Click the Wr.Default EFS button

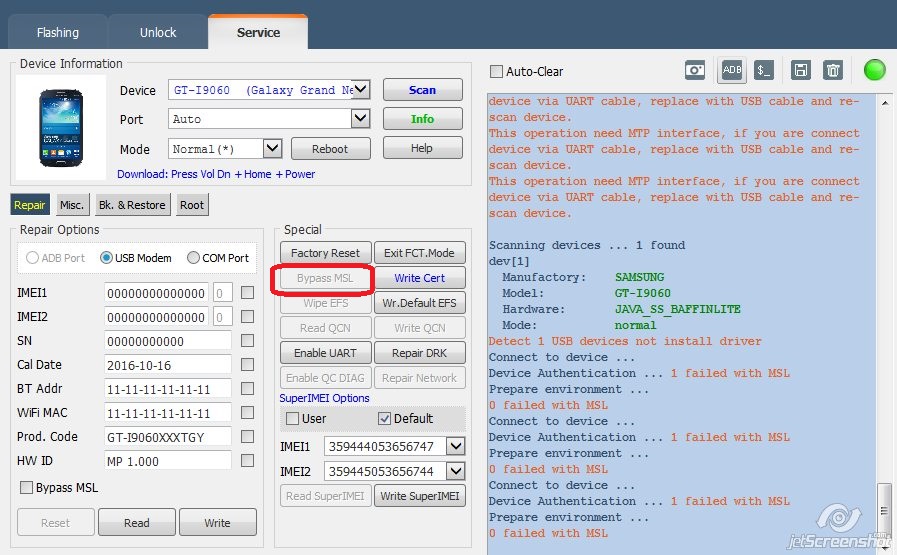[x=419, y=303]
